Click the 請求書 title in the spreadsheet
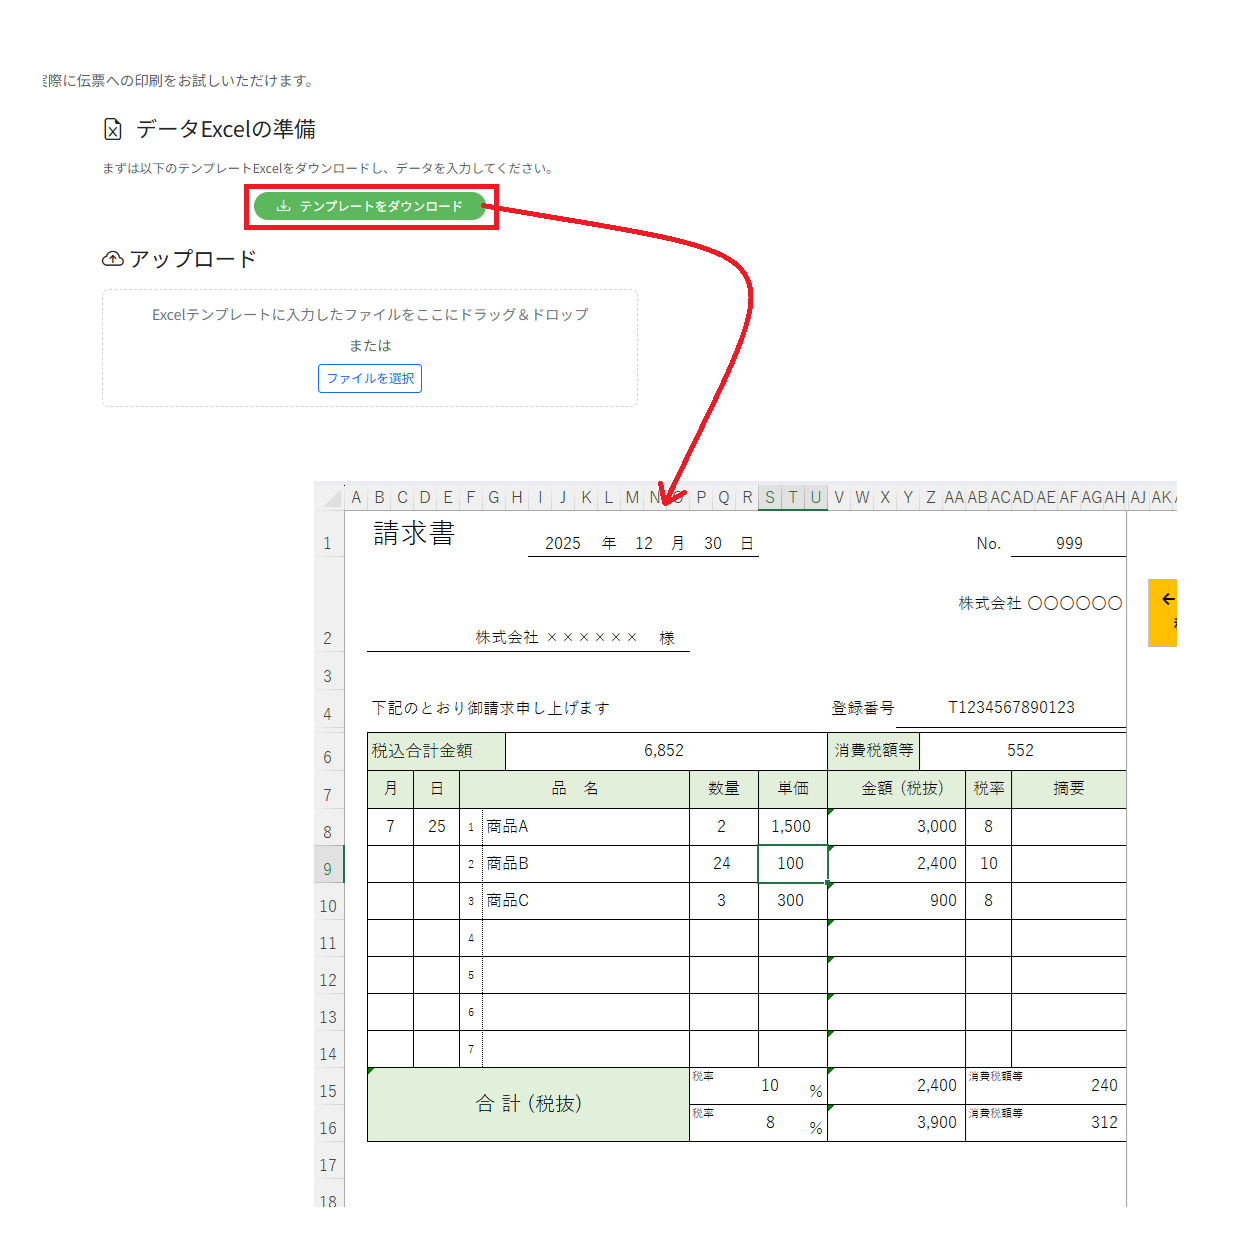 click(x=414, y=534)
